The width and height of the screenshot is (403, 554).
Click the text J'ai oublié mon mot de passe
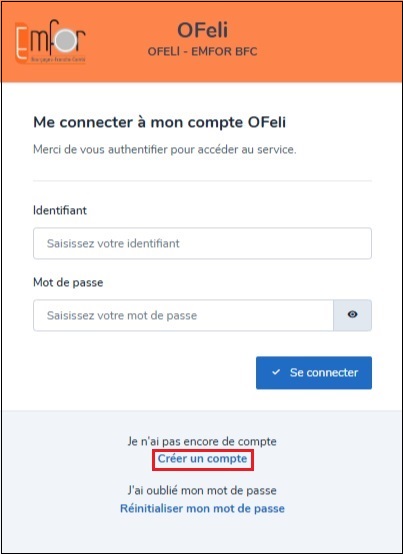click(x=202, y=490)
